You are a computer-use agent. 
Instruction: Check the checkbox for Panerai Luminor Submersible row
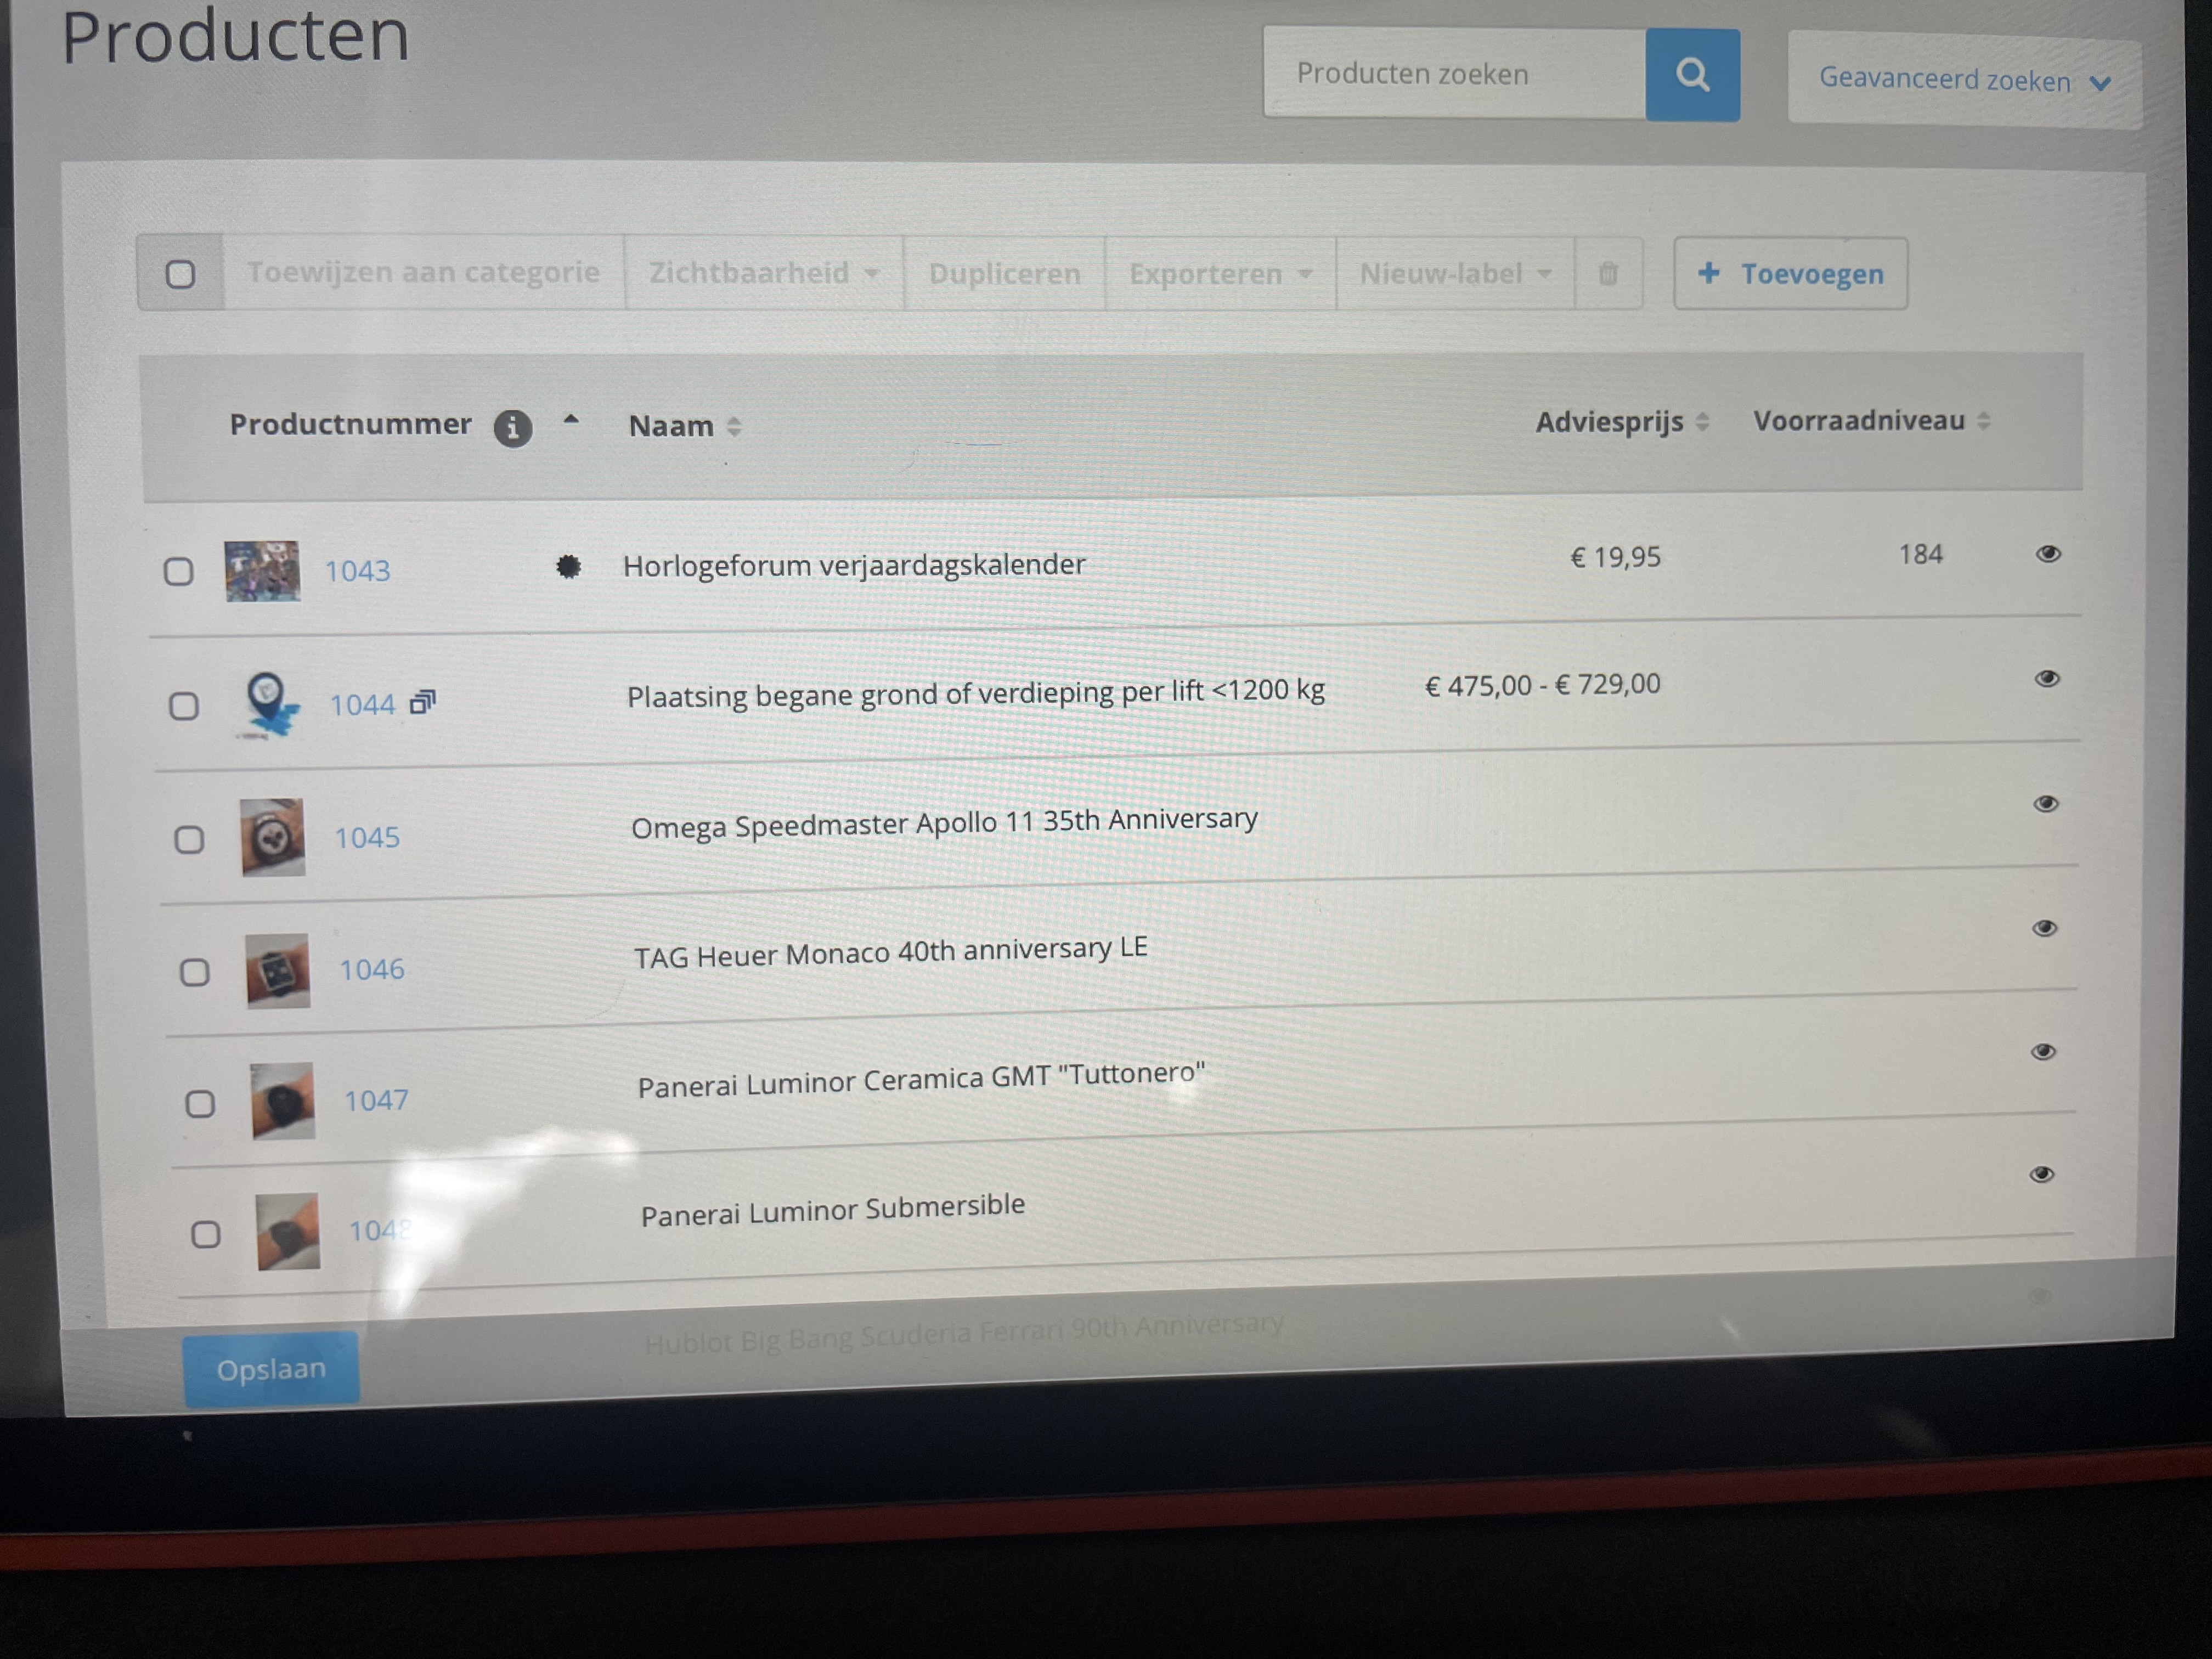click(x=205, y=1234)
